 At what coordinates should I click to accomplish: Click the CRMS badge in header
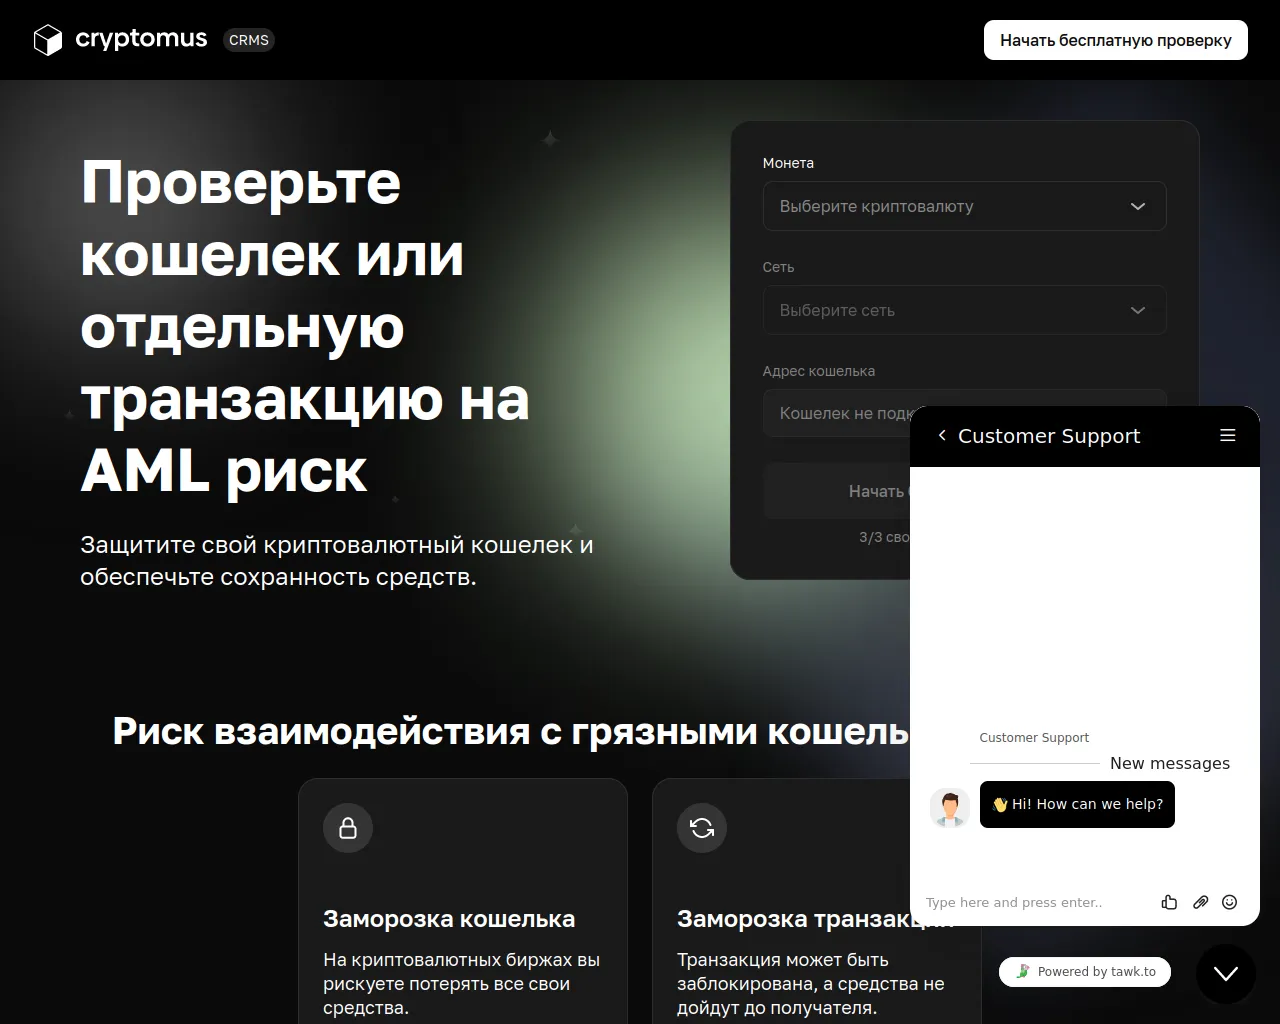[x=248, y=40]
